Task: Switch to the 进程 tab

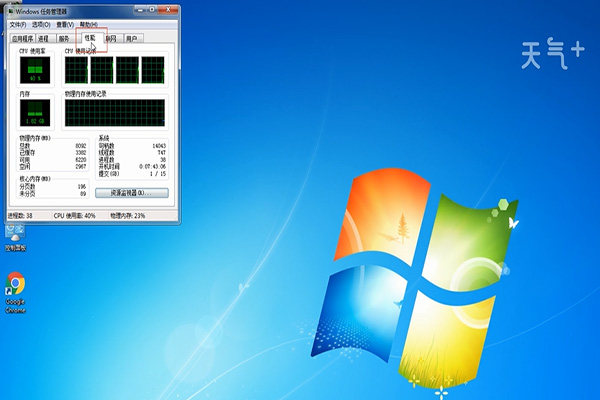Action: click(44, 39)
